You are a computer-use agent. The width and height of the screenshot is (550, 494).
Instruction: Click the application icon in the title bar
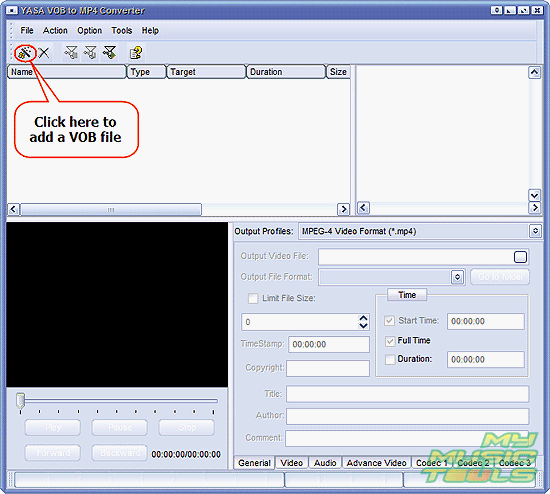pyautogui.click(x=12, y=10)
